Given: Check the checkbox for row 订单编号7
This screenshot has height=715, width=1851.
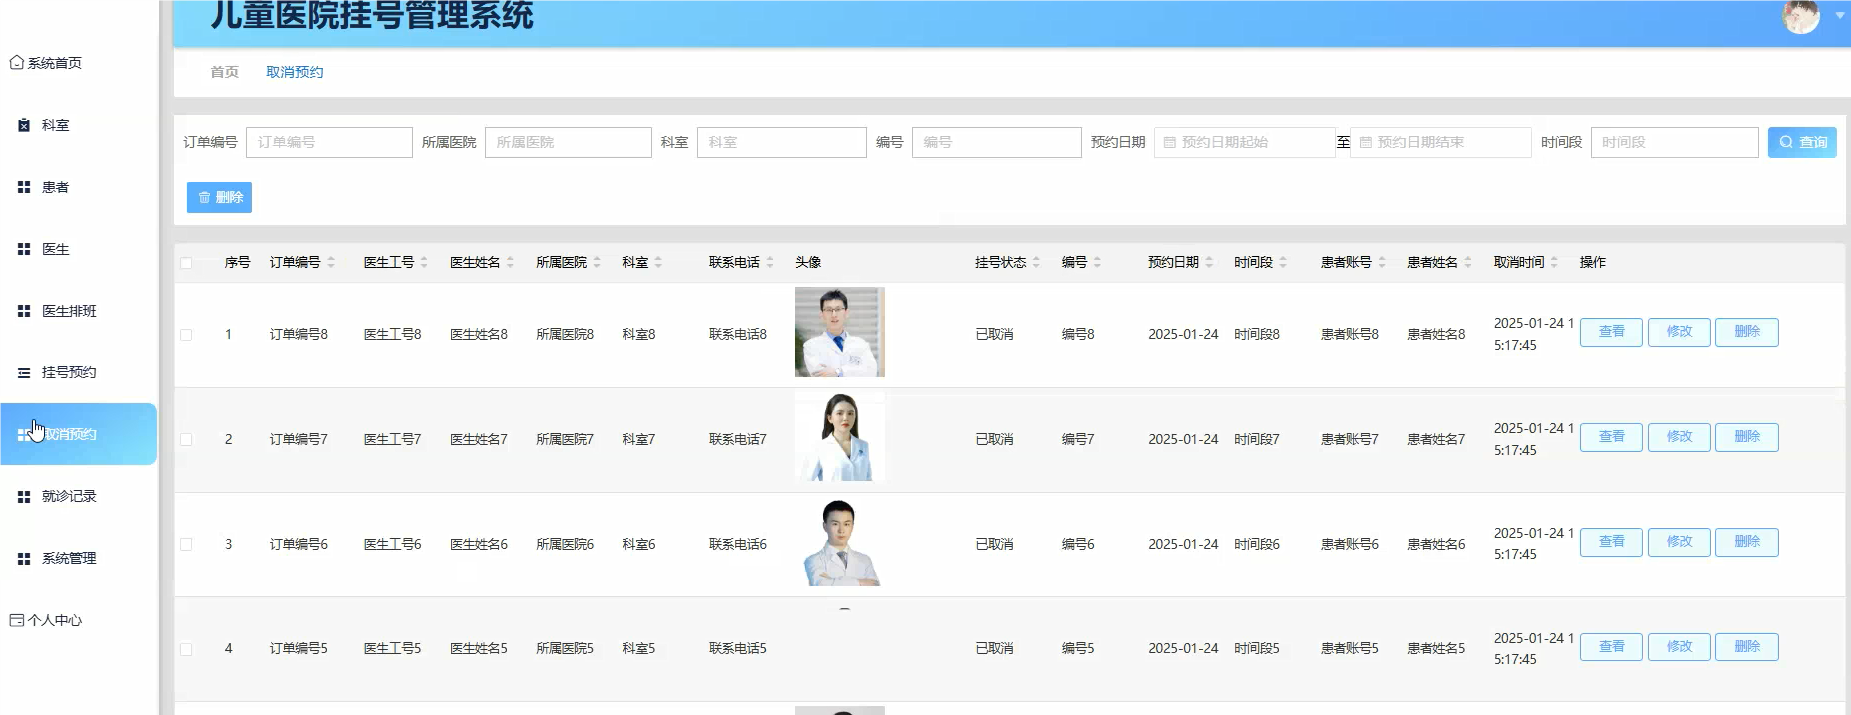Looking at the screenshot, I should [186, 440].
